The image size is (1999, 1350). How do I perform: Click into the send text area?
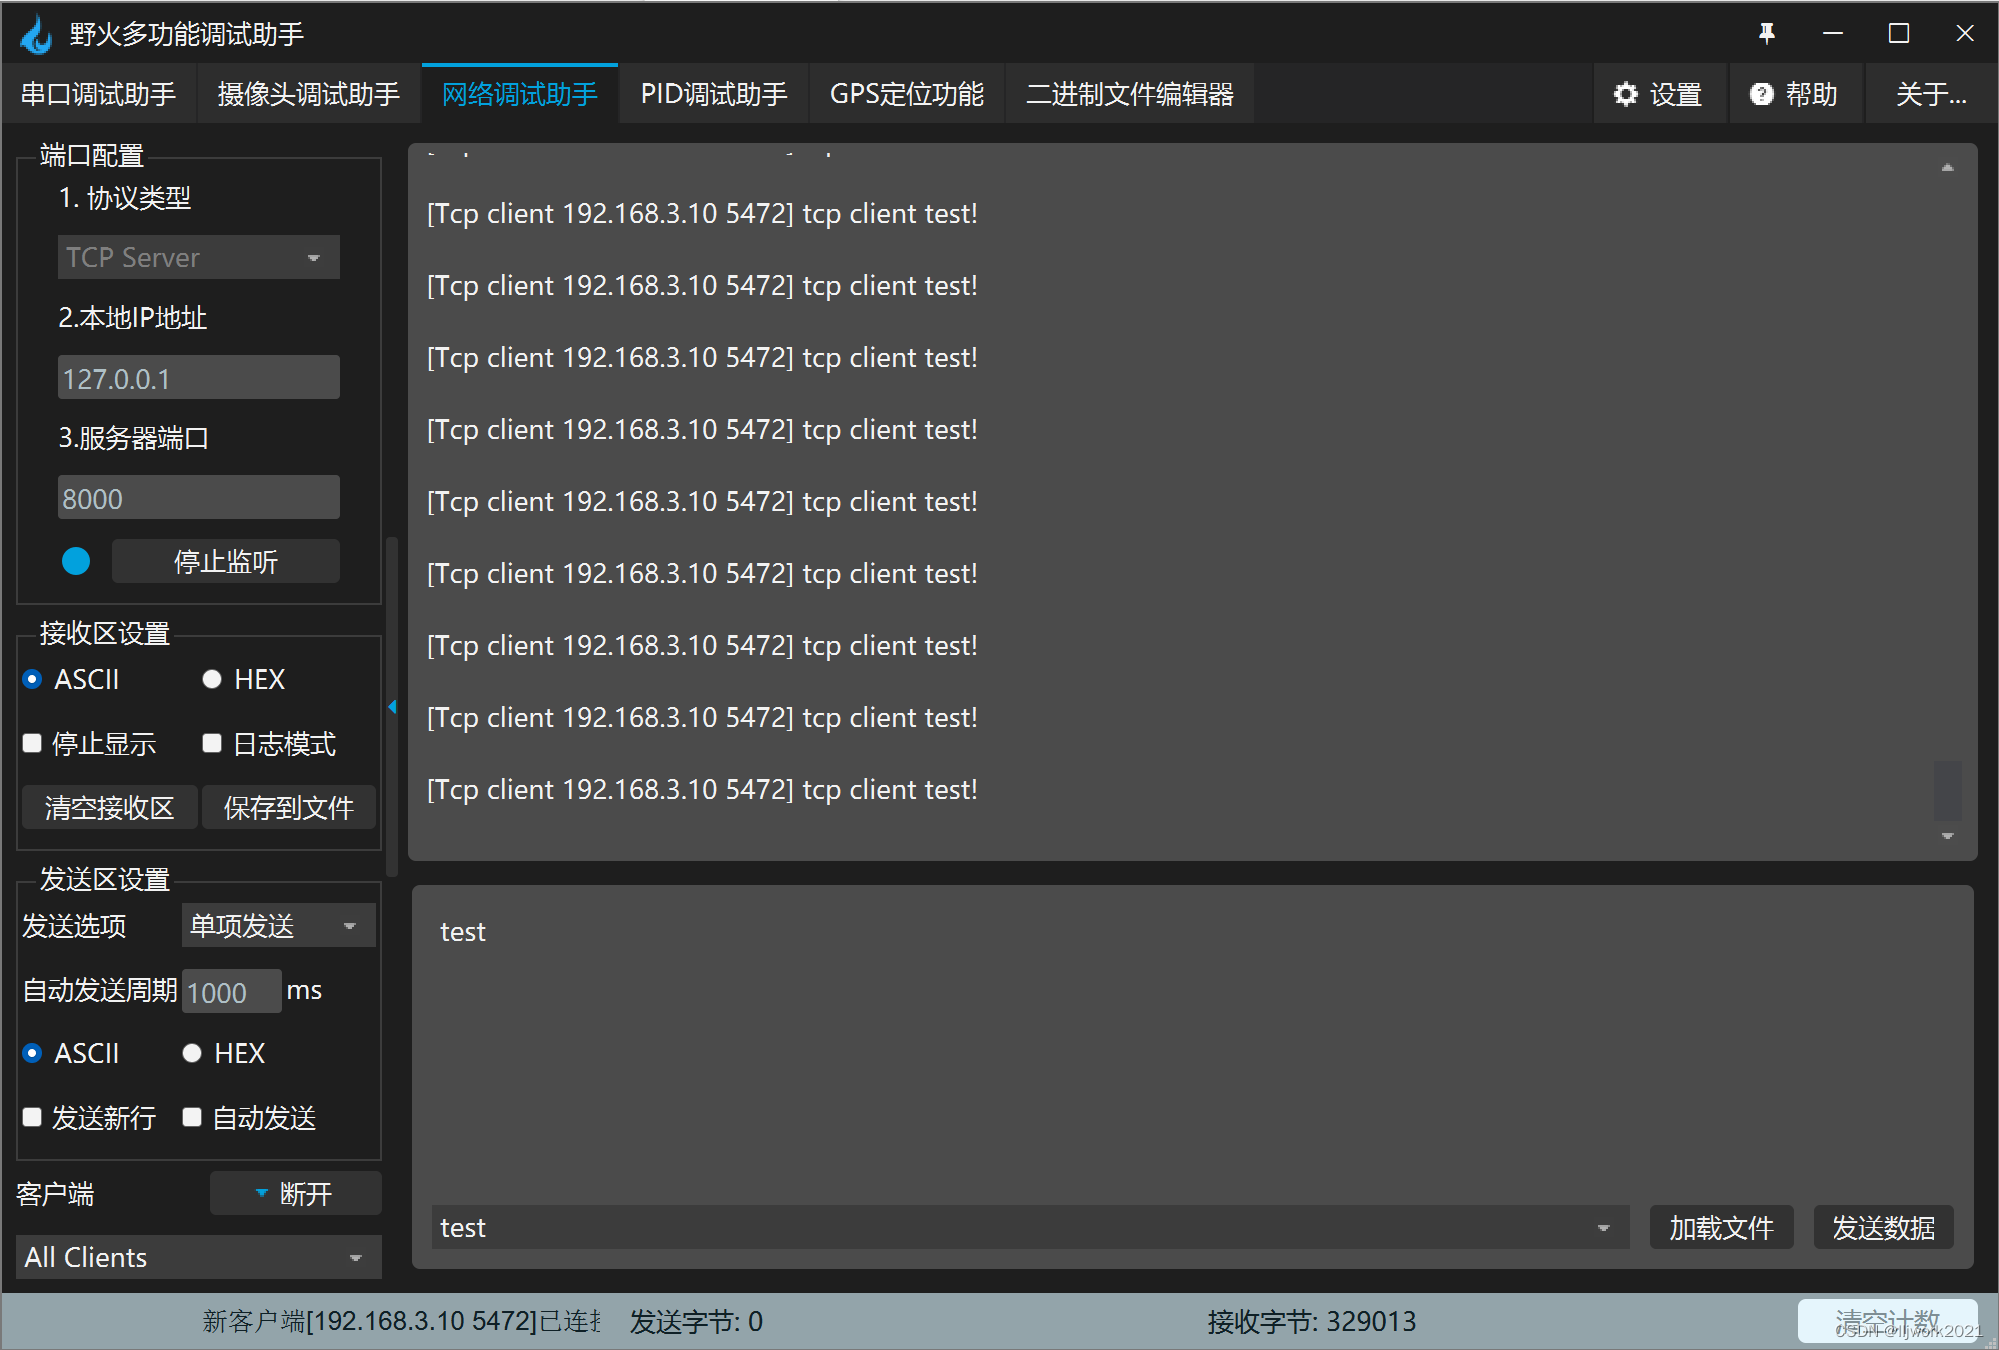click(1192, 1045)
